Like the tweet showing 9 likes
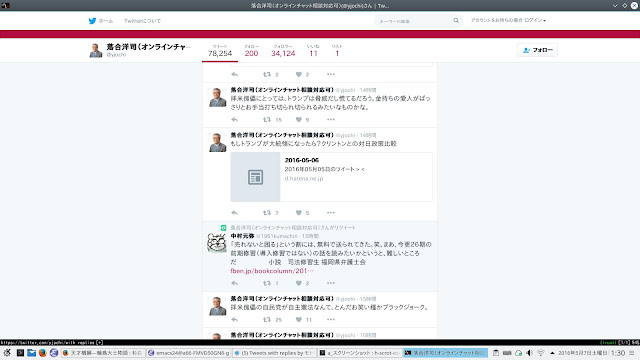The height and width of the screenshot is (360, 640). pyautogui.click(x=299, y=120)
